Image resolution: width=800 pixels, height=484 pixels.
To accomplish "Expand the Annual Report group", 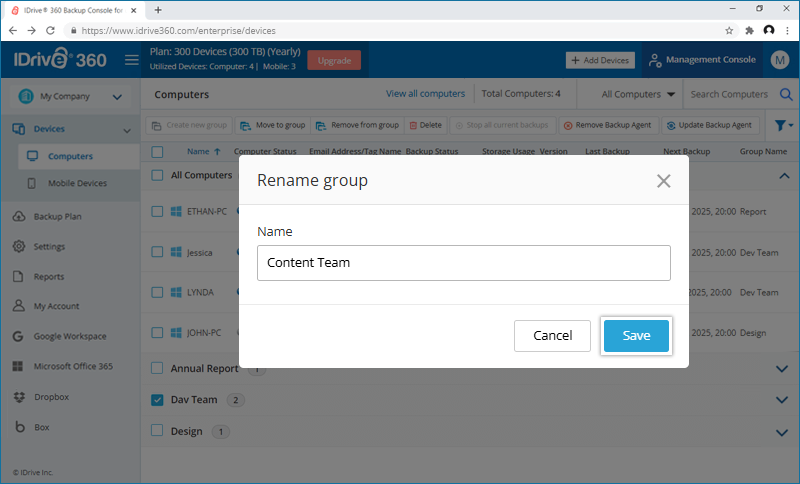I will coord(782,369).
